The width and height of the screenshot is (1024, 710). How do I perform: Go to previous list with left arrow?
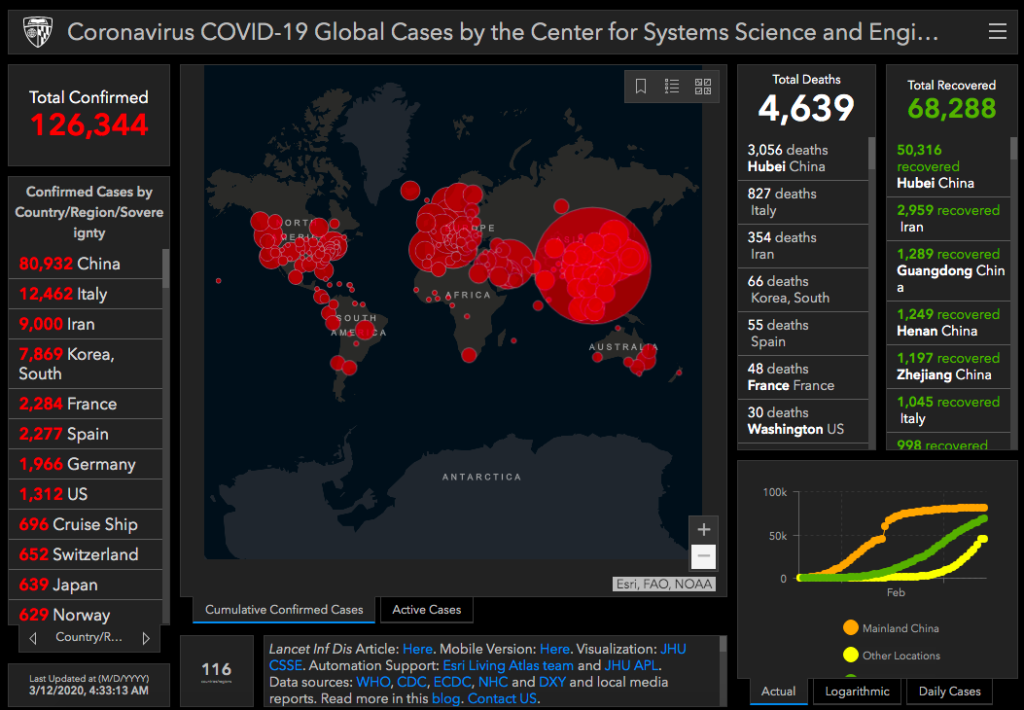pos(33,638)
